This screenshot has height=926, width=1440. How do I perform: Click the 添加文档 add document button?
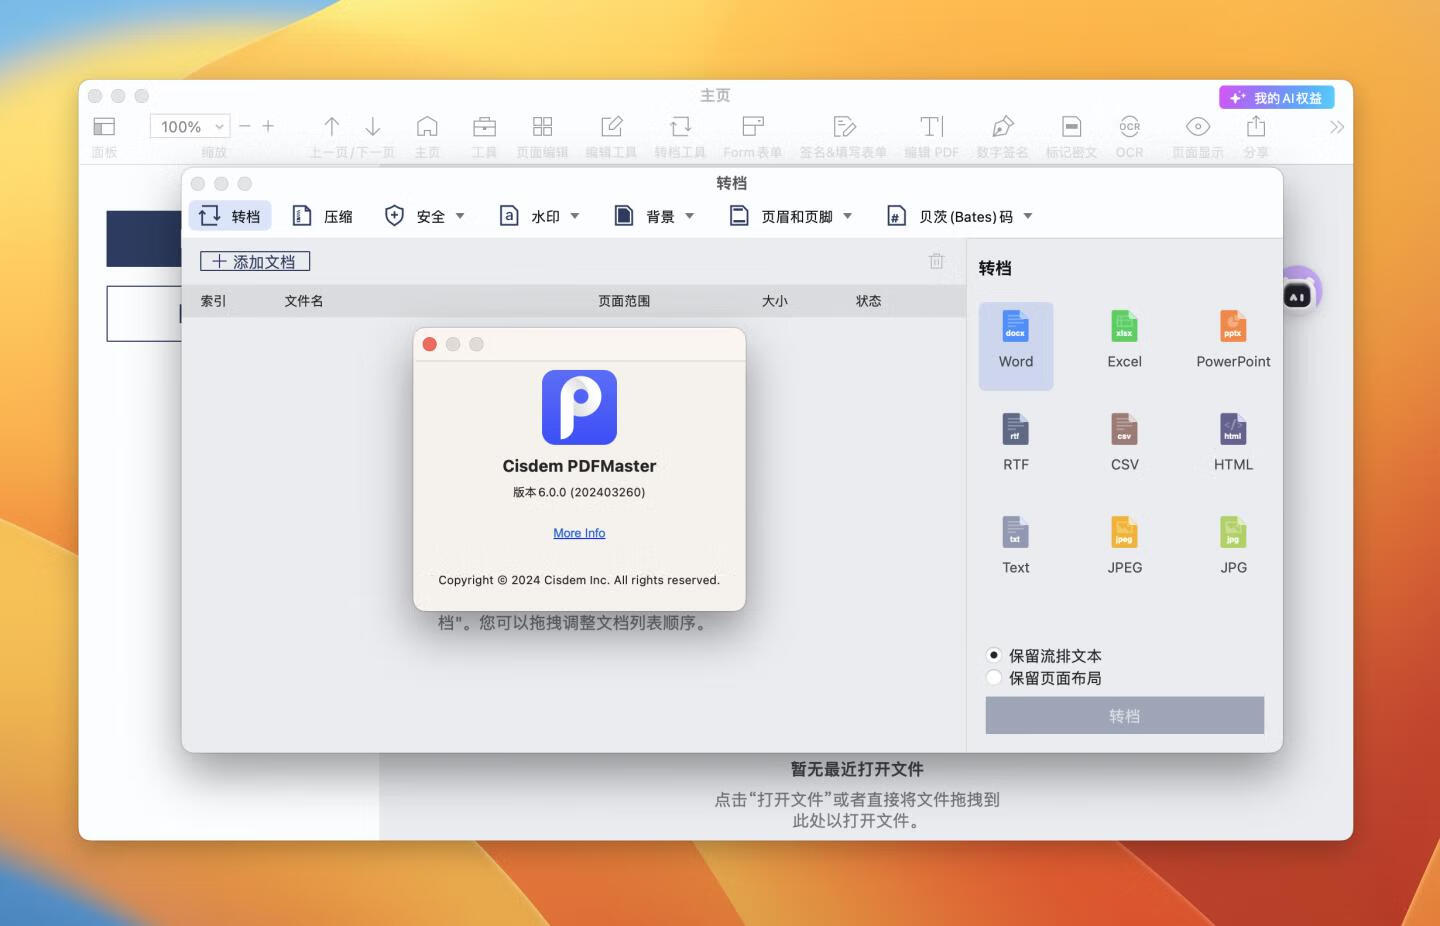(255, 262)
